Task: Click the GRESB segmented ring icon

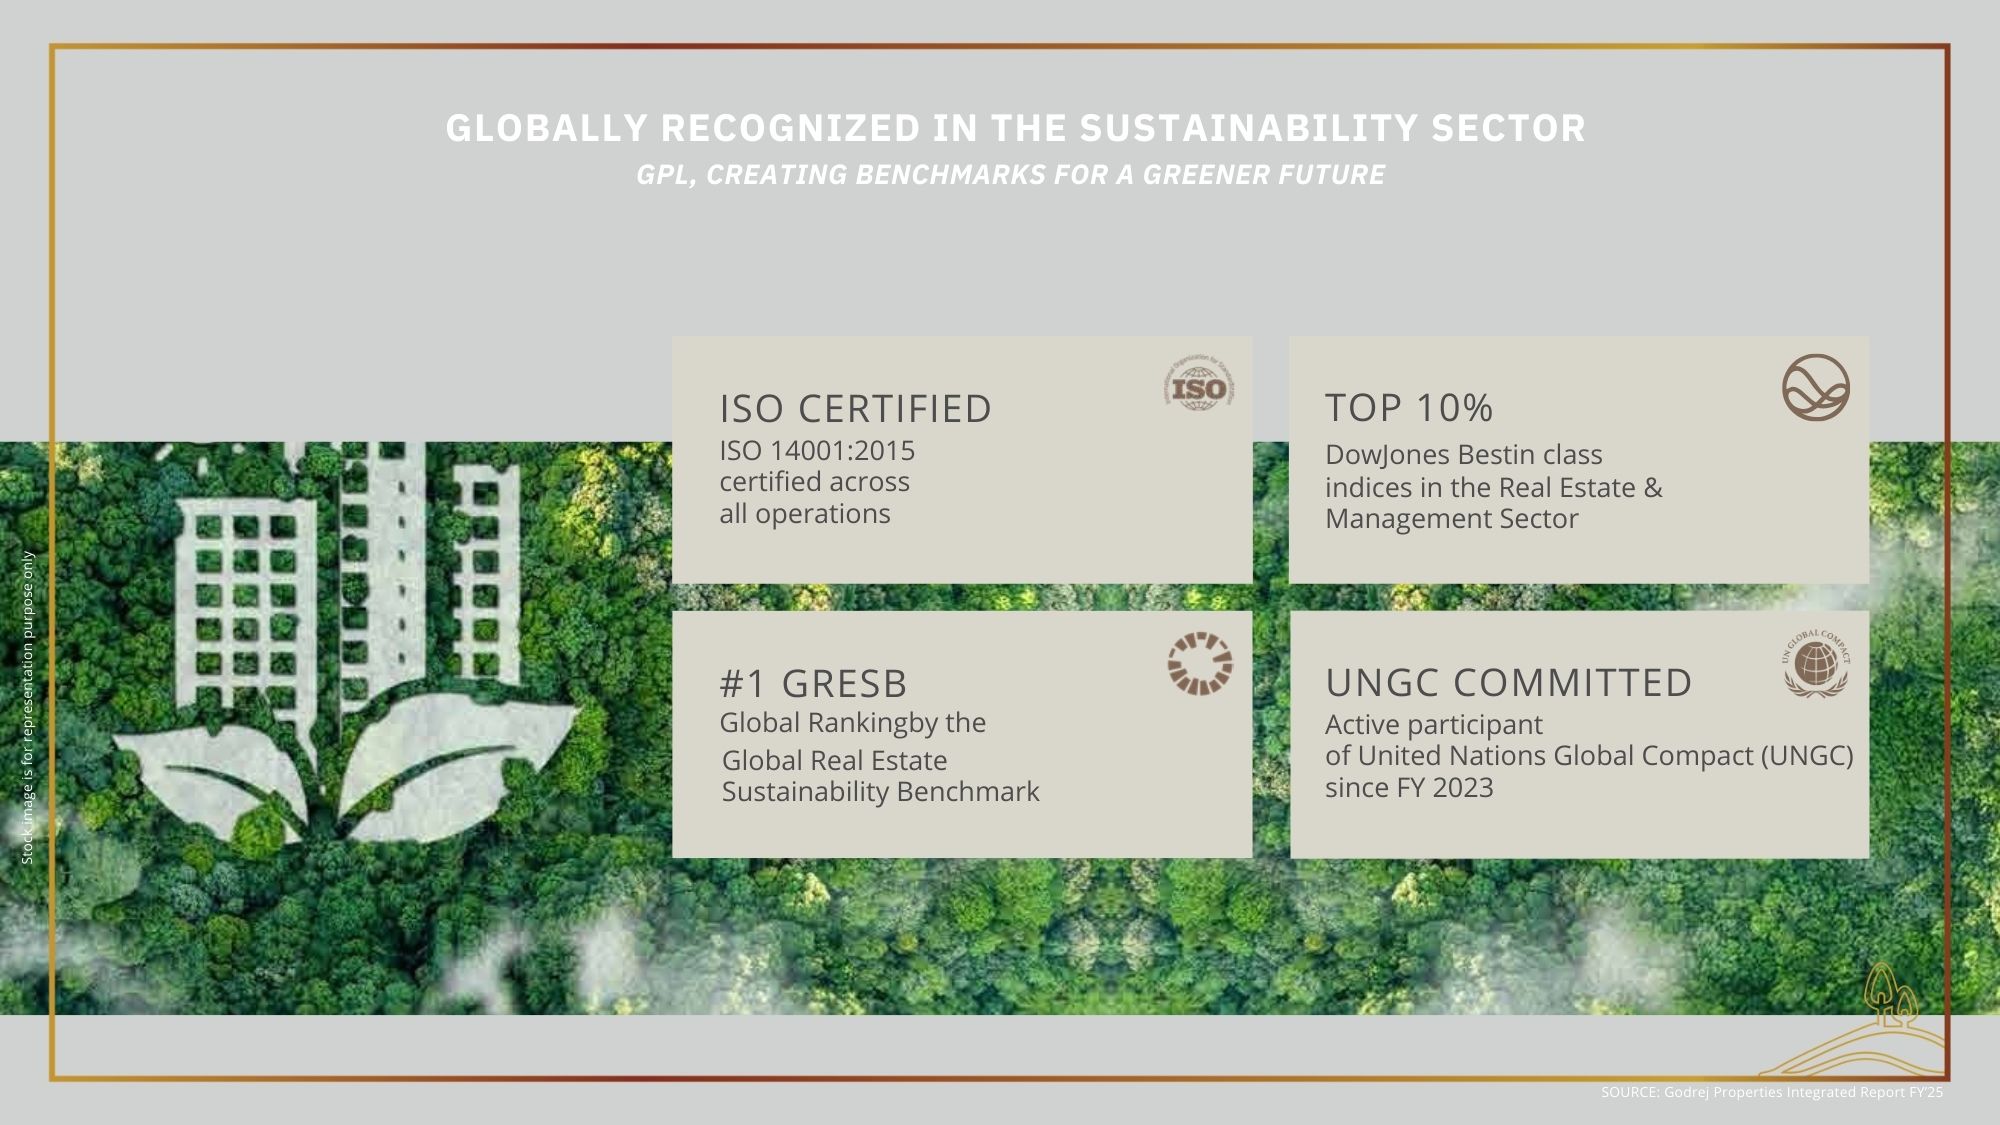Action: 1199,663
